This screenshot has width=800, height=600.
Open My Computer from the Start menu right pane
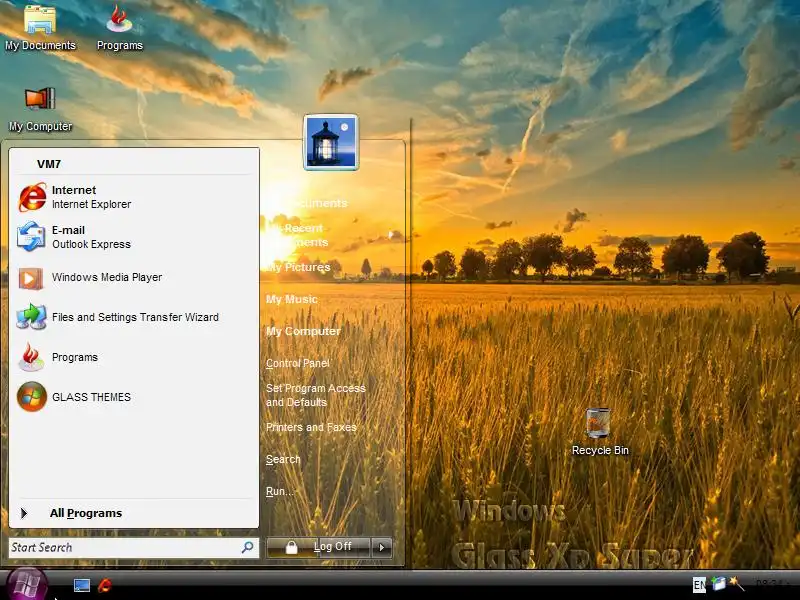tap(304, 332)
